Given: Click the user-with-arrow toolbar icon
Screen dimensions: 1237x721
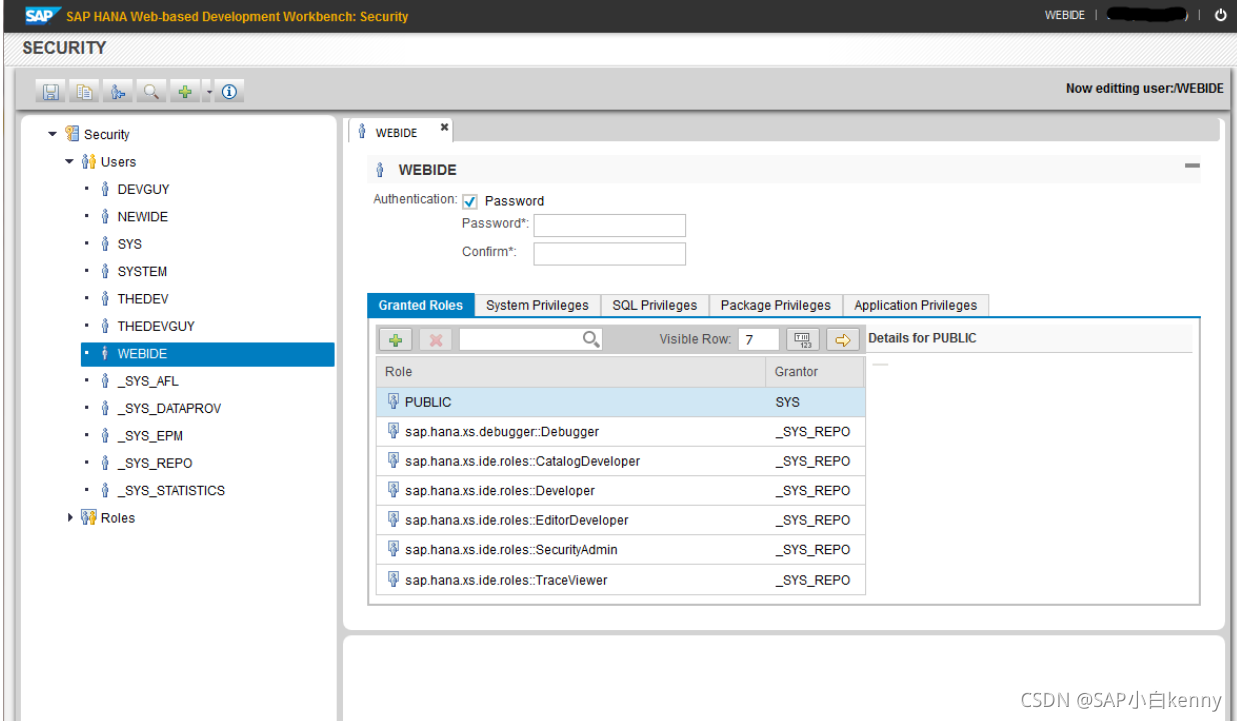Looking at the screenshot, I should click(x=118, y=92).
